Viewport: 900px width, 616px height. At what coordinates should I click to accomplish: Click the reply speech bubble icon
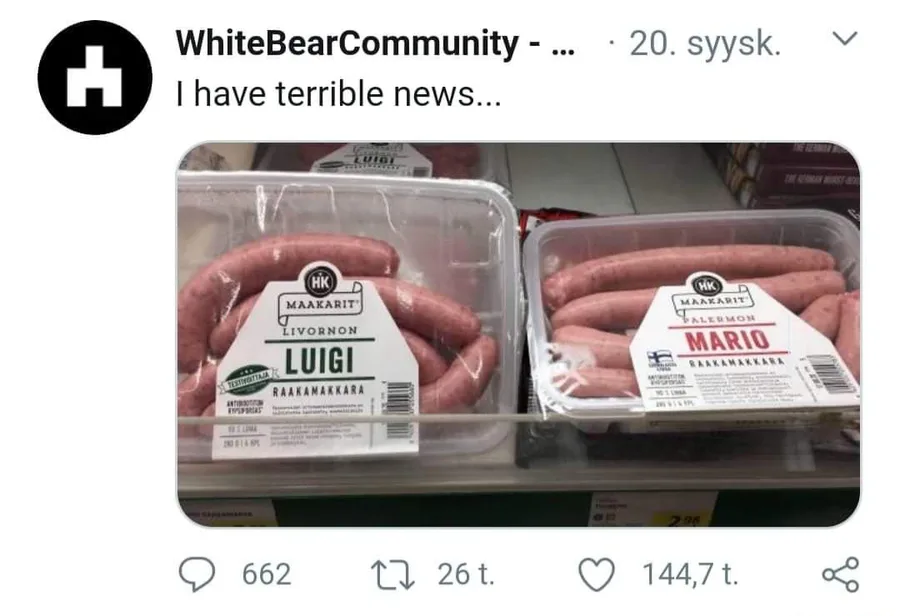click(197, 574)
